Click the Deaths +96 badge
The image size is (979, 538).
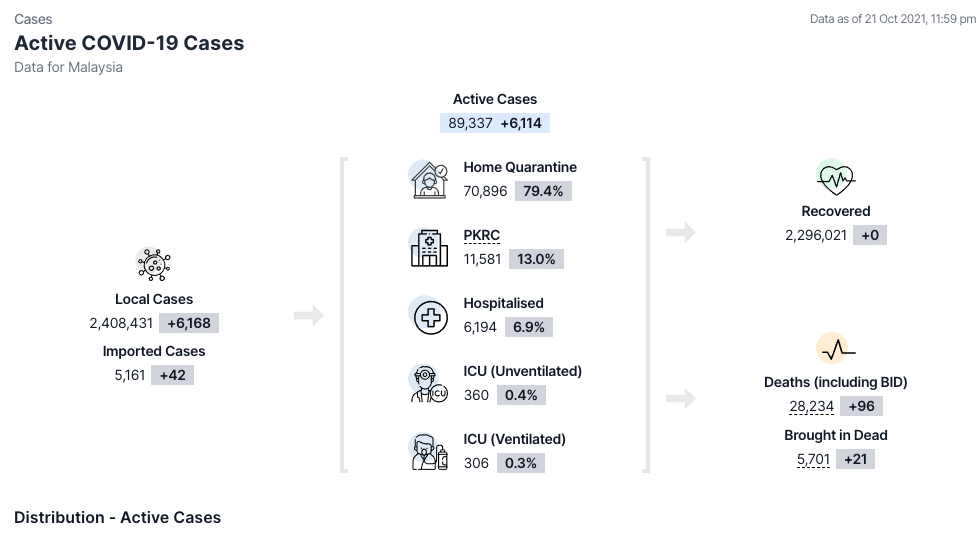click(861, 407)
